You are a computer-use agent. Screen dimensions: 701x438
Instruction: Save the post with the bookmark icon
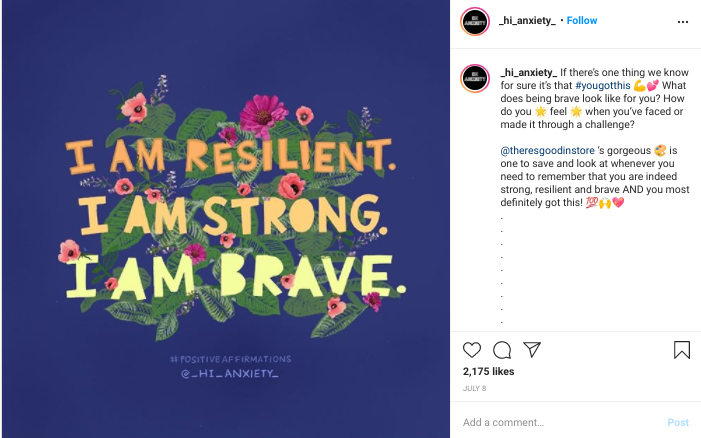[682, 350]
